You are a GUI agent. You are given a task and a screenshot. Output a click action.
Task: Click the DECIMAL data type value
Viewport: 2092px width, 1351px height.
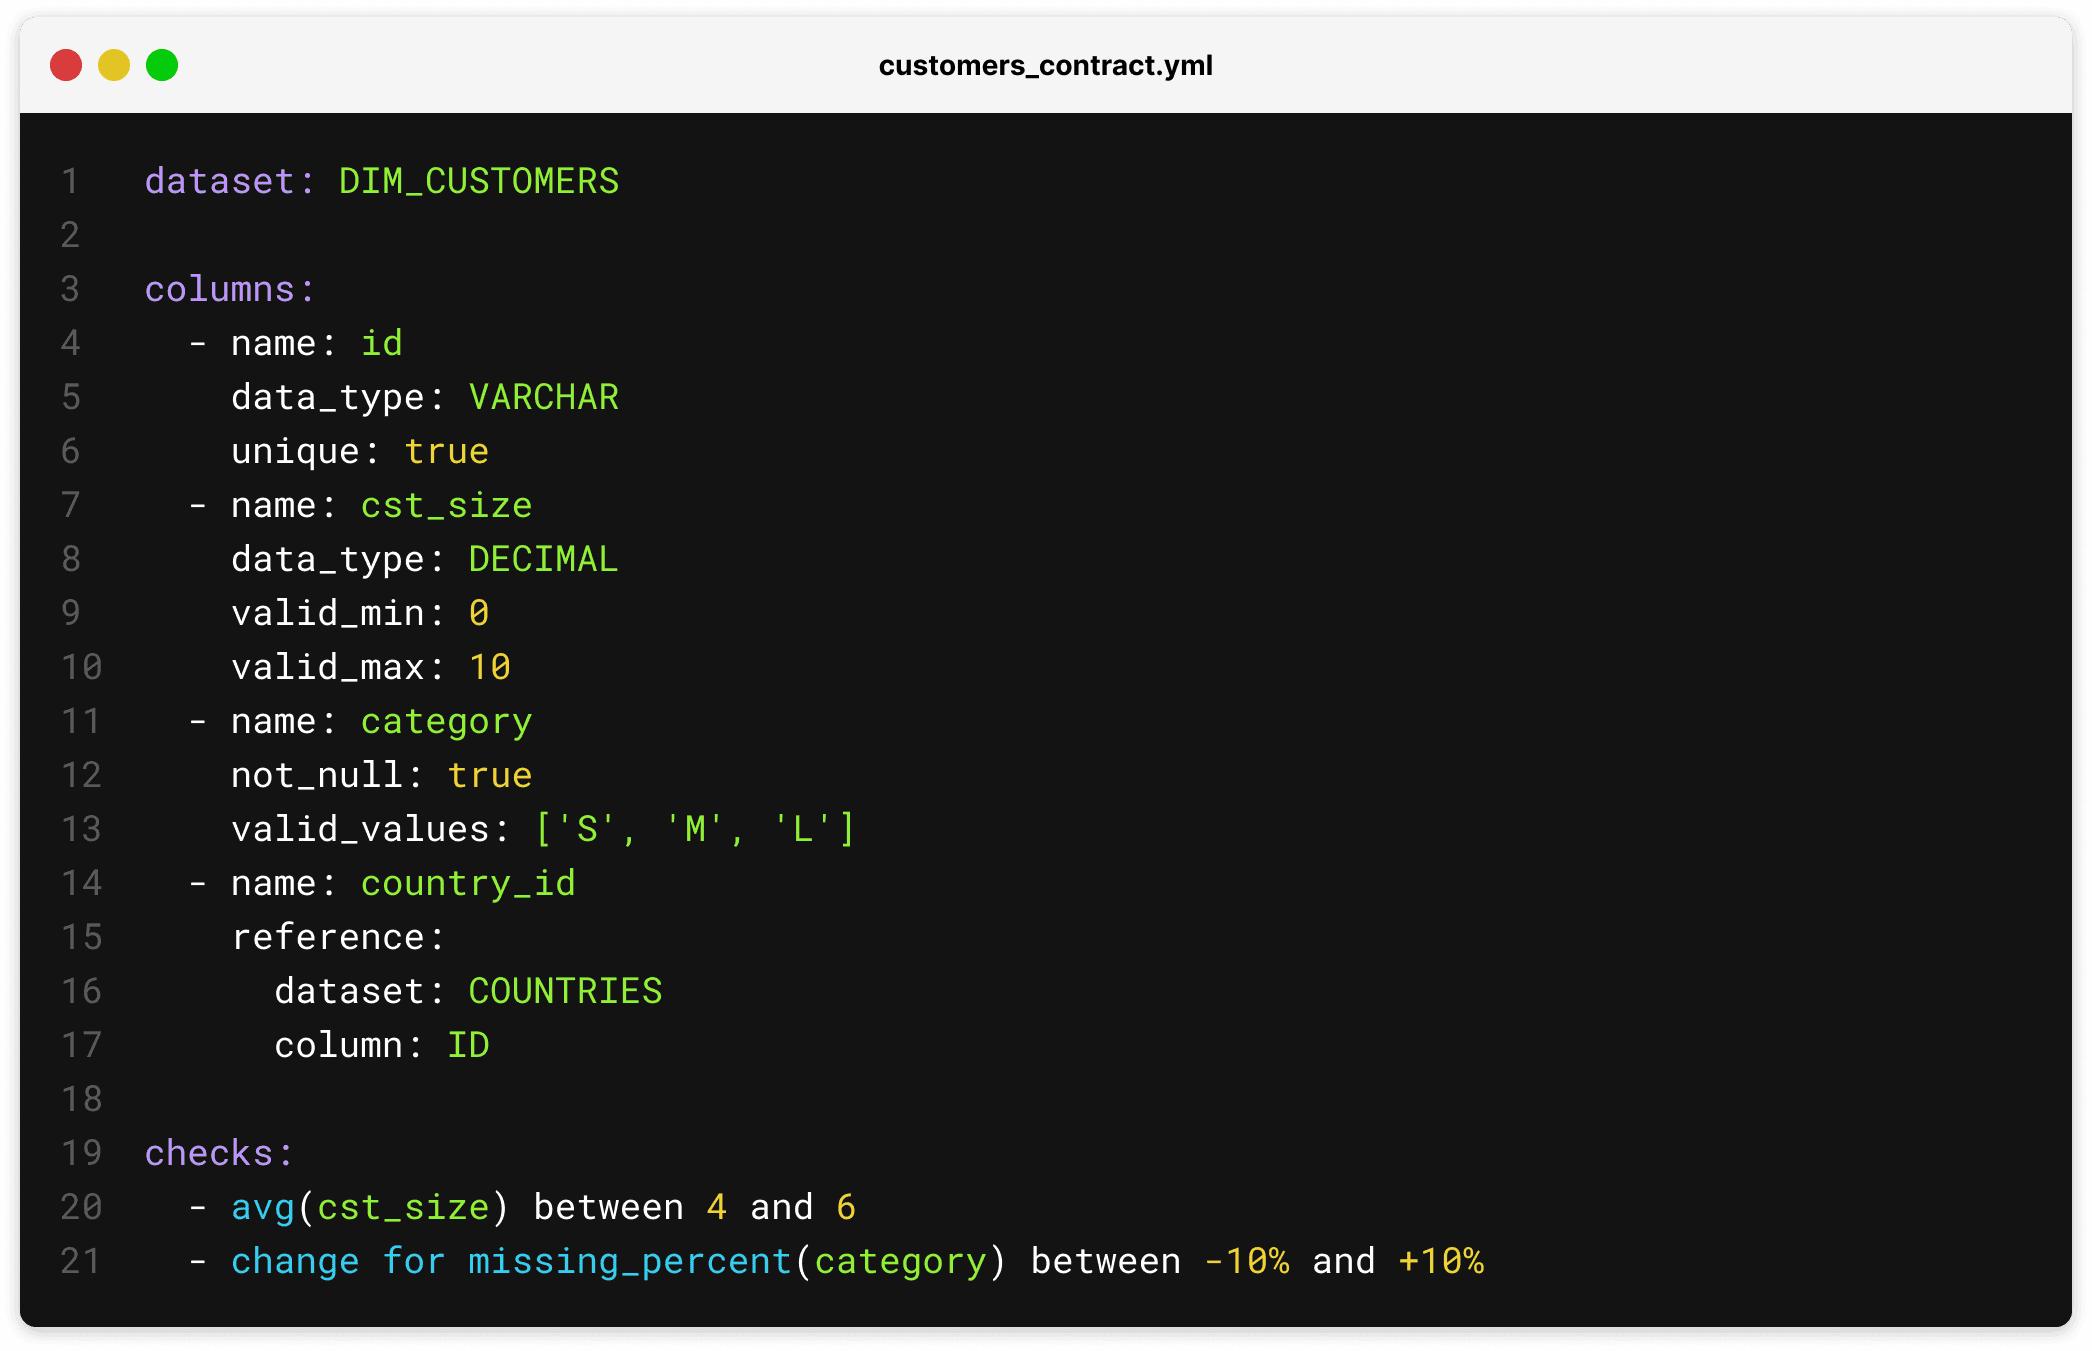[x=544, y=559]
